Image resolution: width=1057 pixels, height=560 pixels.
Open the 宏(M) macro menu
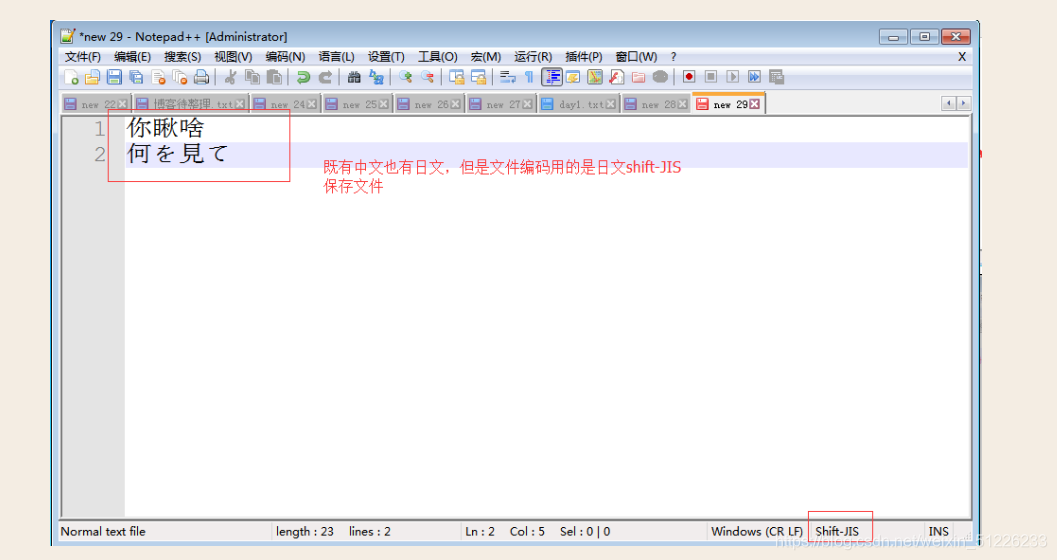(486, 57)
